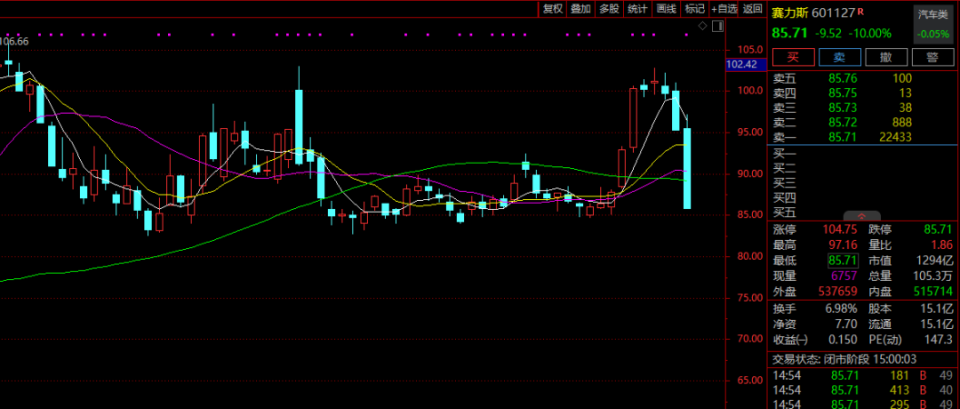This screenshot has height=409, width=960.
Task: Click the 买五 bid row label
Action: [785, 213]
